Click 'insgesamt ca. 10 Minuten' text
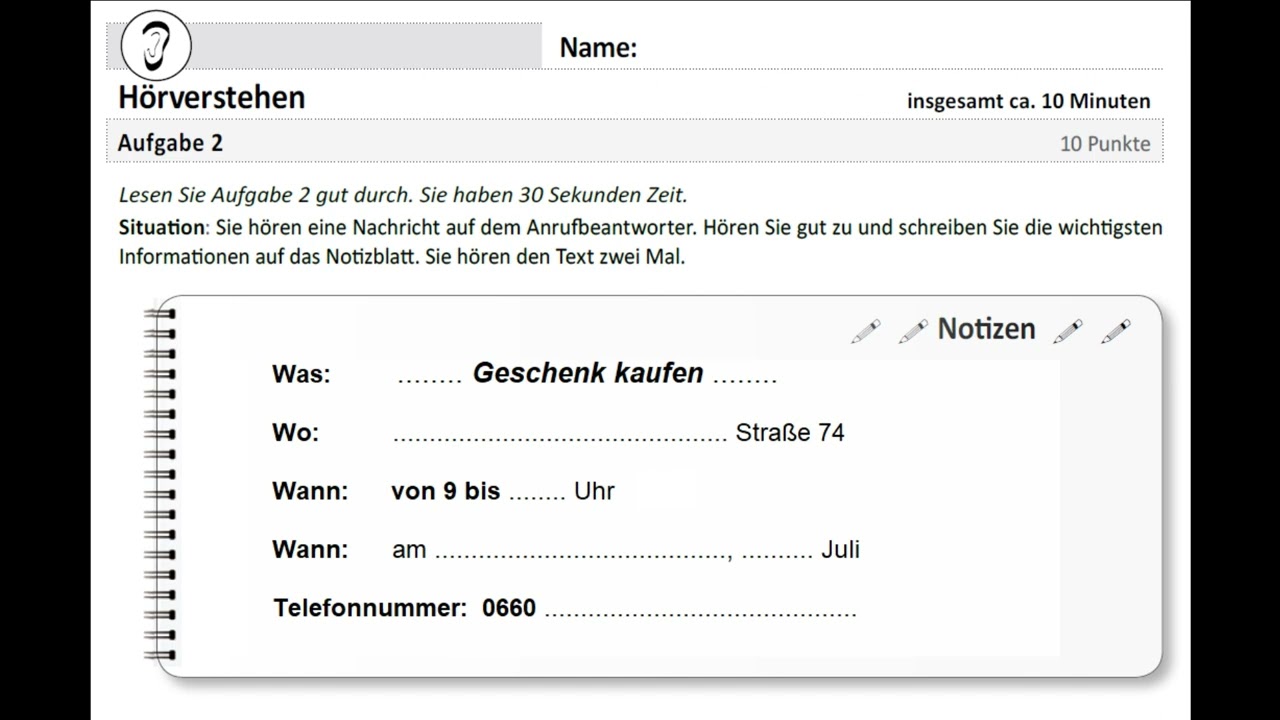Image resolution: width=1280 pixels, height=720 pixels. (1029, 101)
